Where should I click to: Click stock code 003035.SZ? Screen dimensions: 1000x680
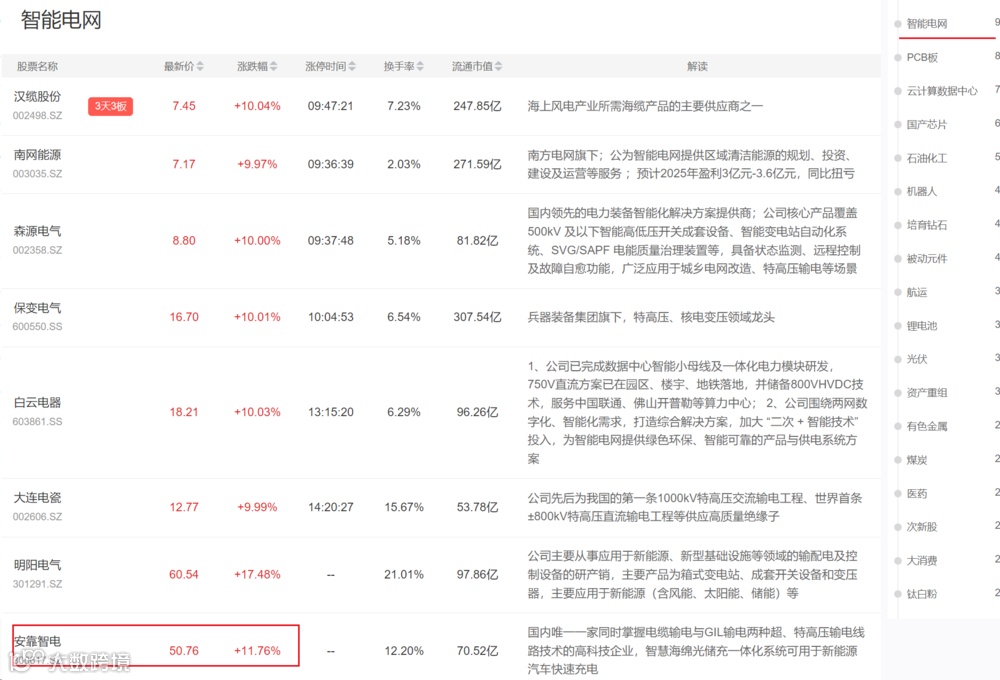point(38,174)
